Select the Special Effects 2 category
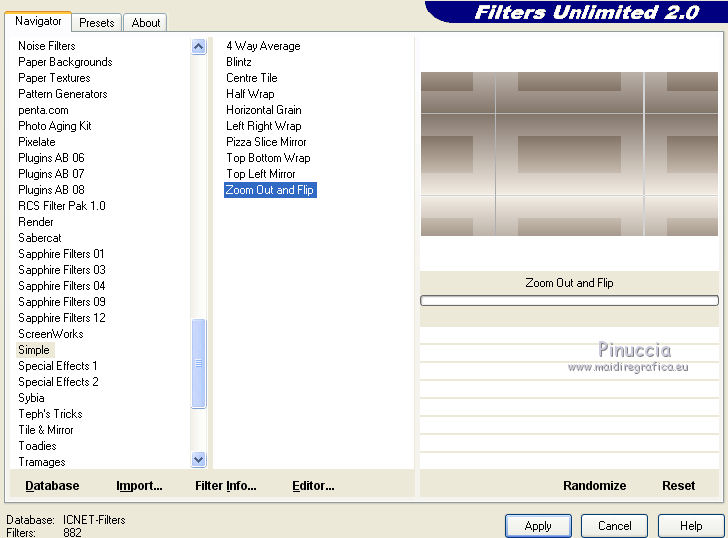Viewport: 728px width, 538px height. tap(58, 382)
